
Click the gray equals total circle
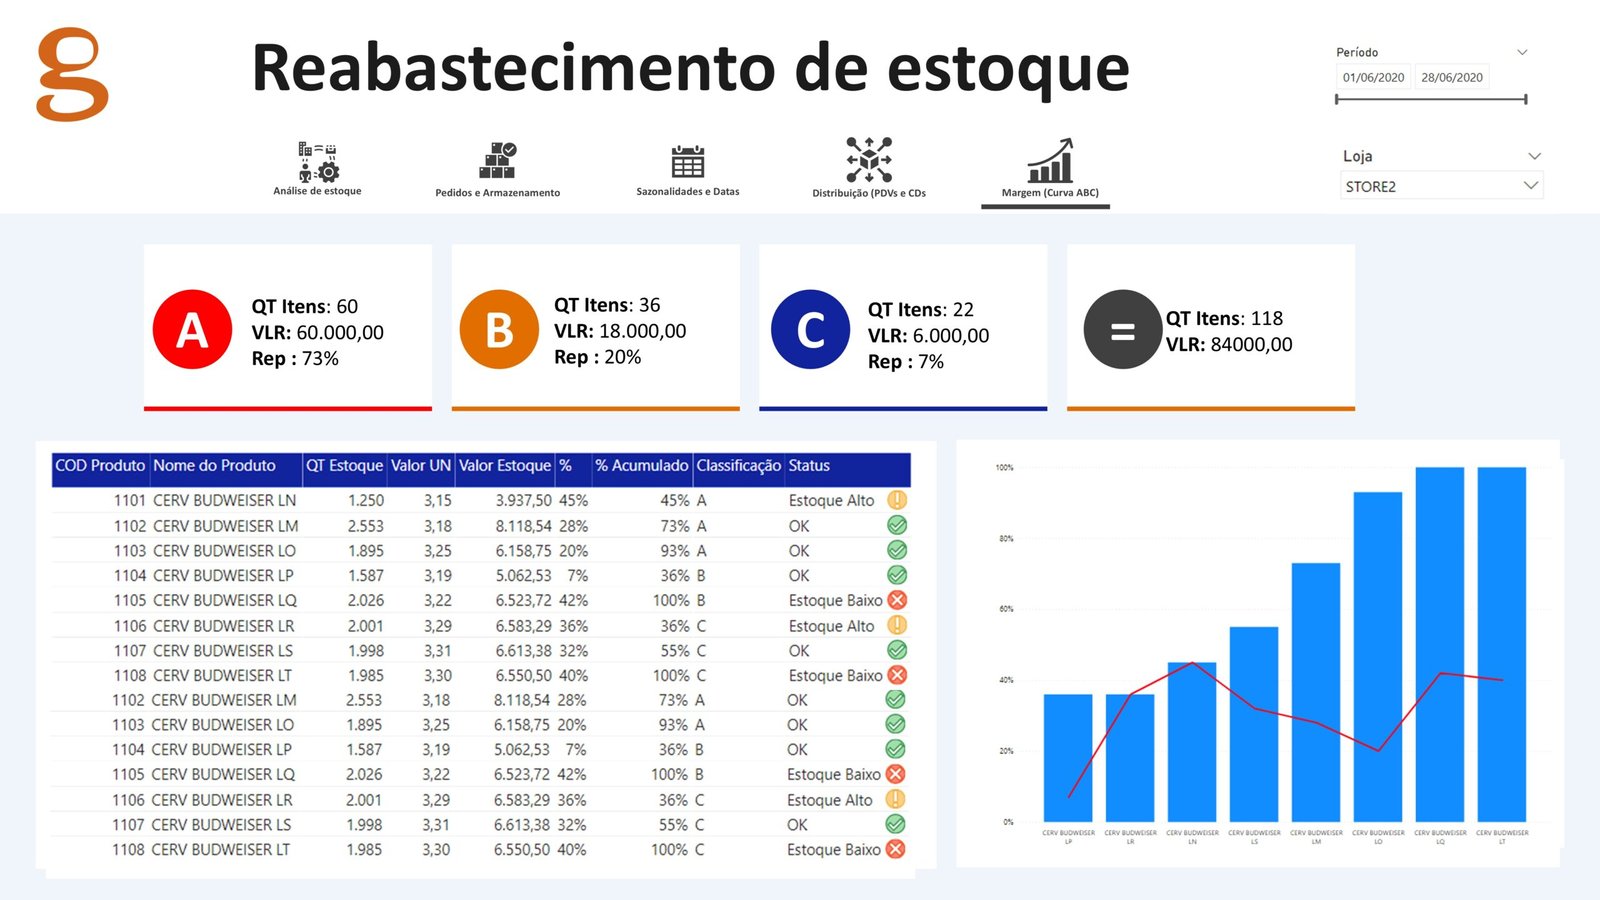[x=1122, y=330]
